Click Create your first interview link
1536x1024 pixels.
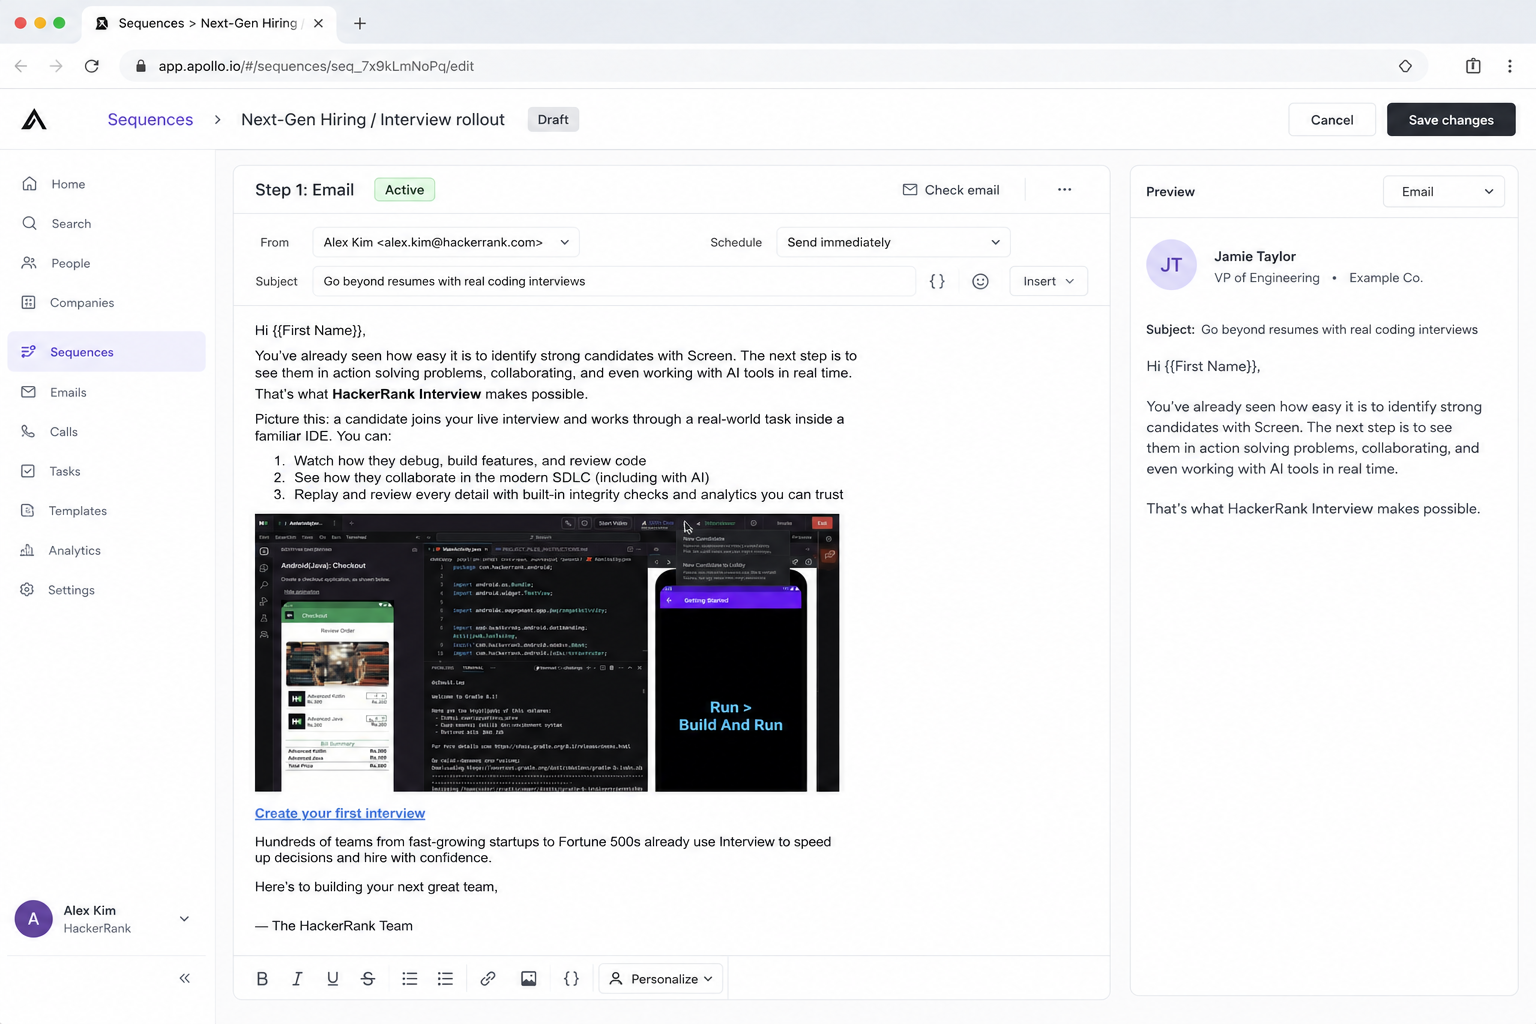point(340,813)
